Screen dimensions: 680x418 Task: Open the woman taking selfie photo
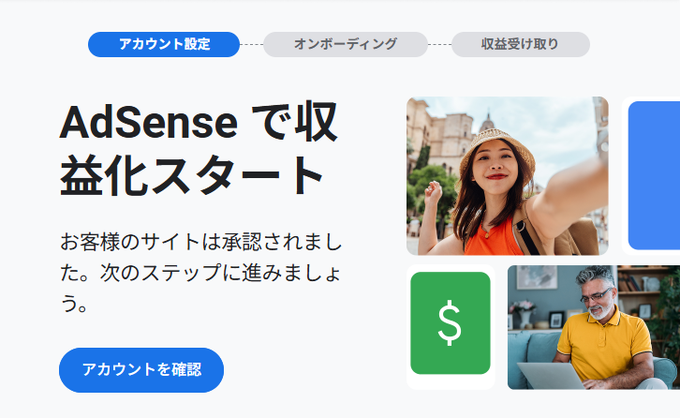click(x=507, y=176)
